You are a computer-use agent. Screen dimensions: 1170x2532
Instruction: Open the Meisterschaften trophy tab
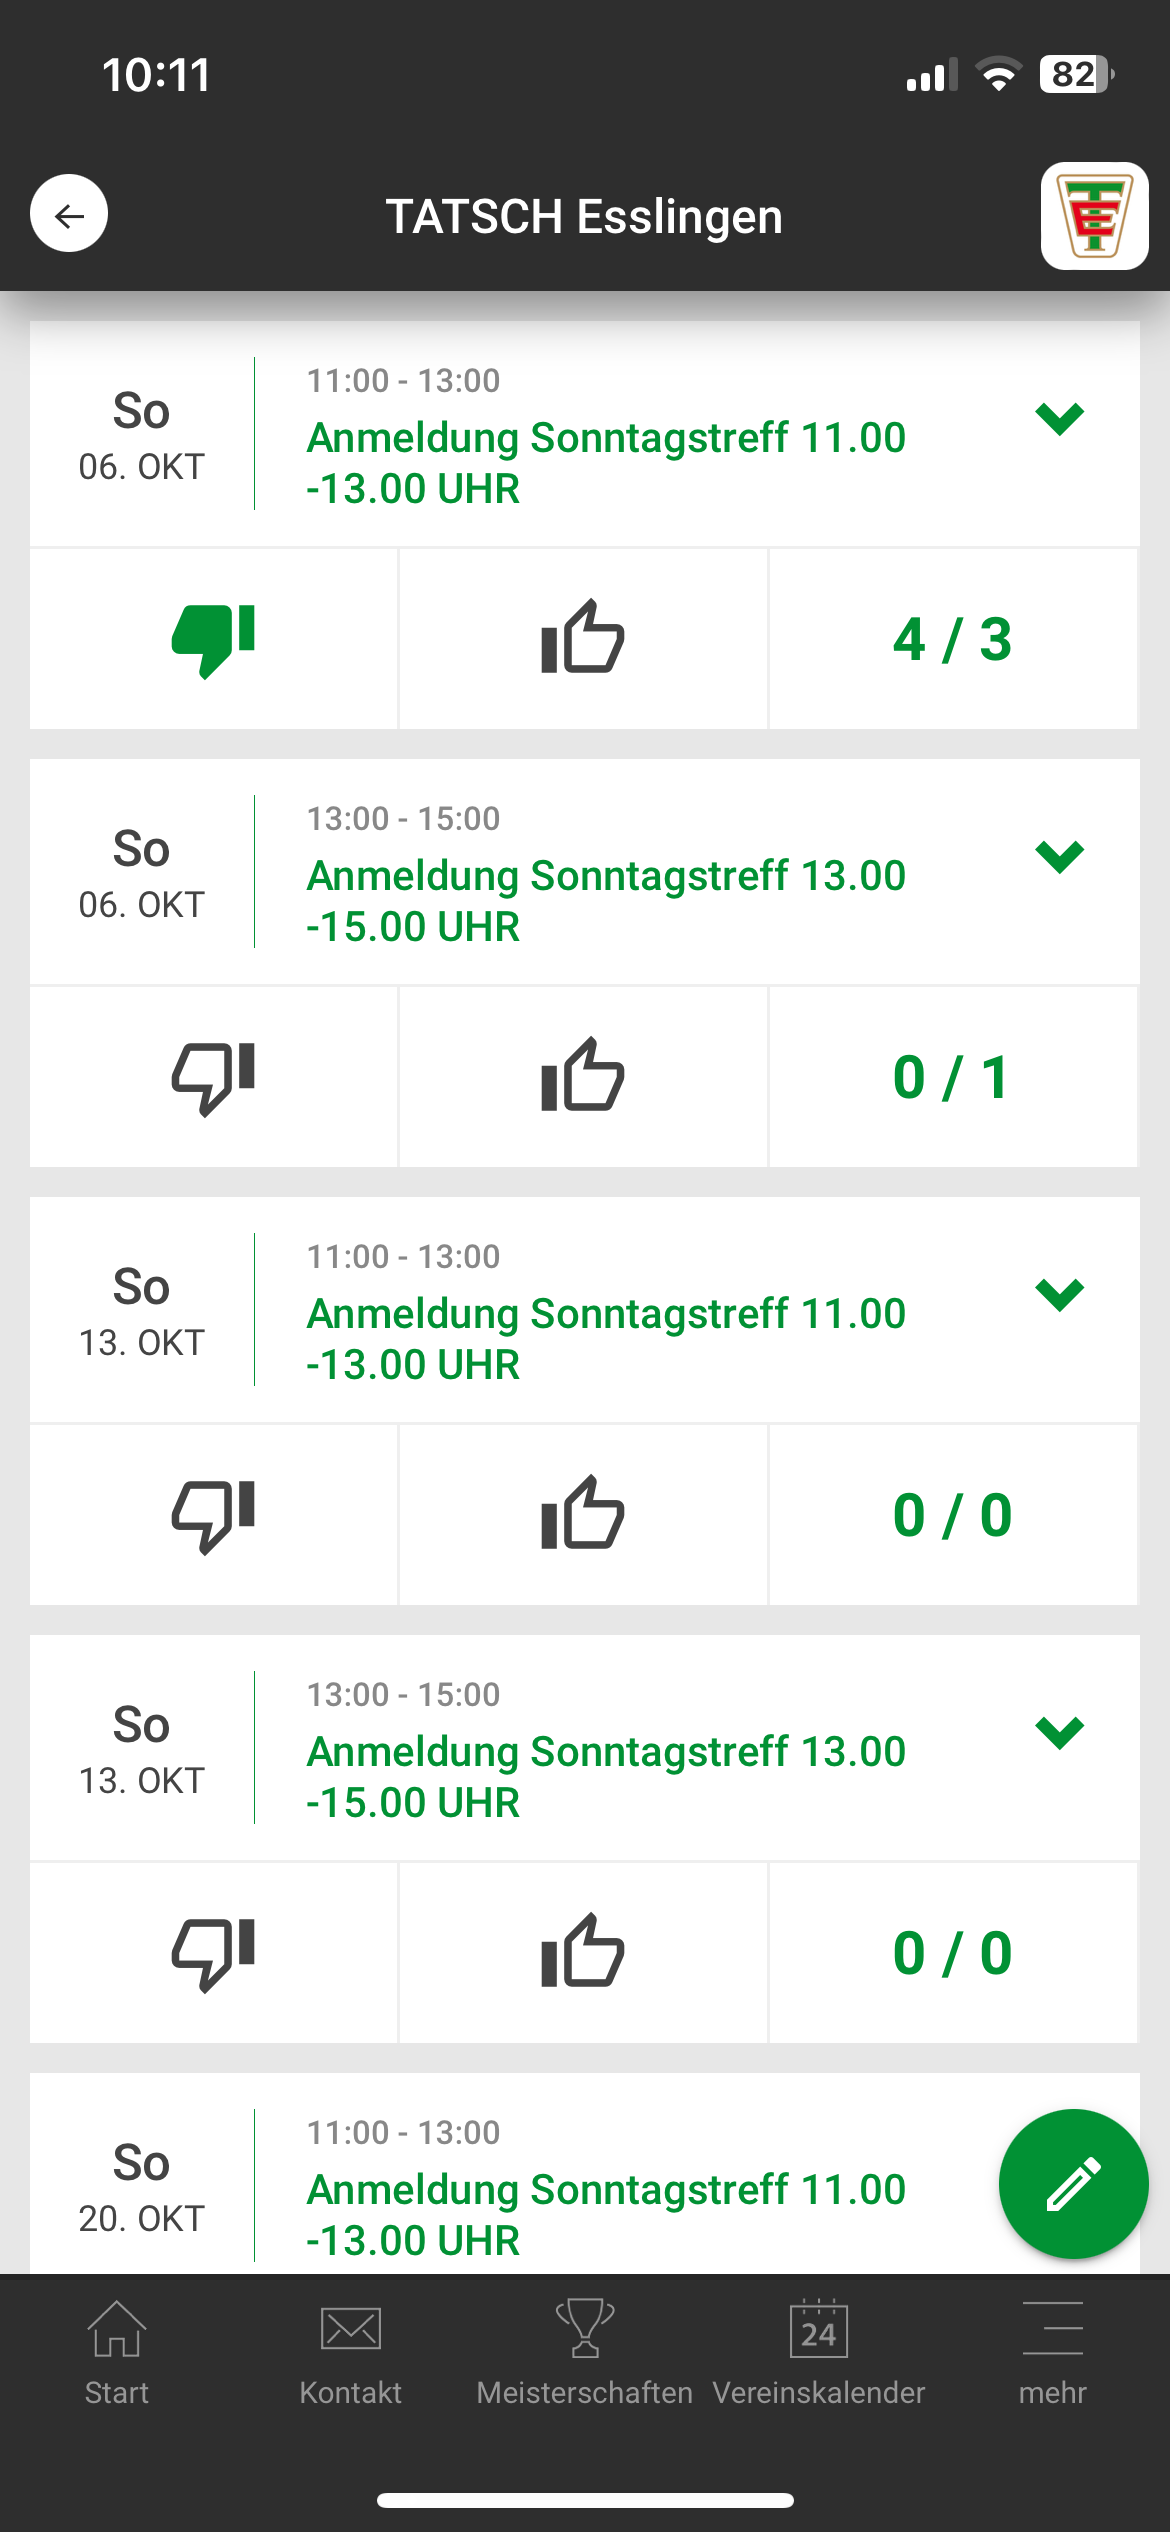[584, 2350]
